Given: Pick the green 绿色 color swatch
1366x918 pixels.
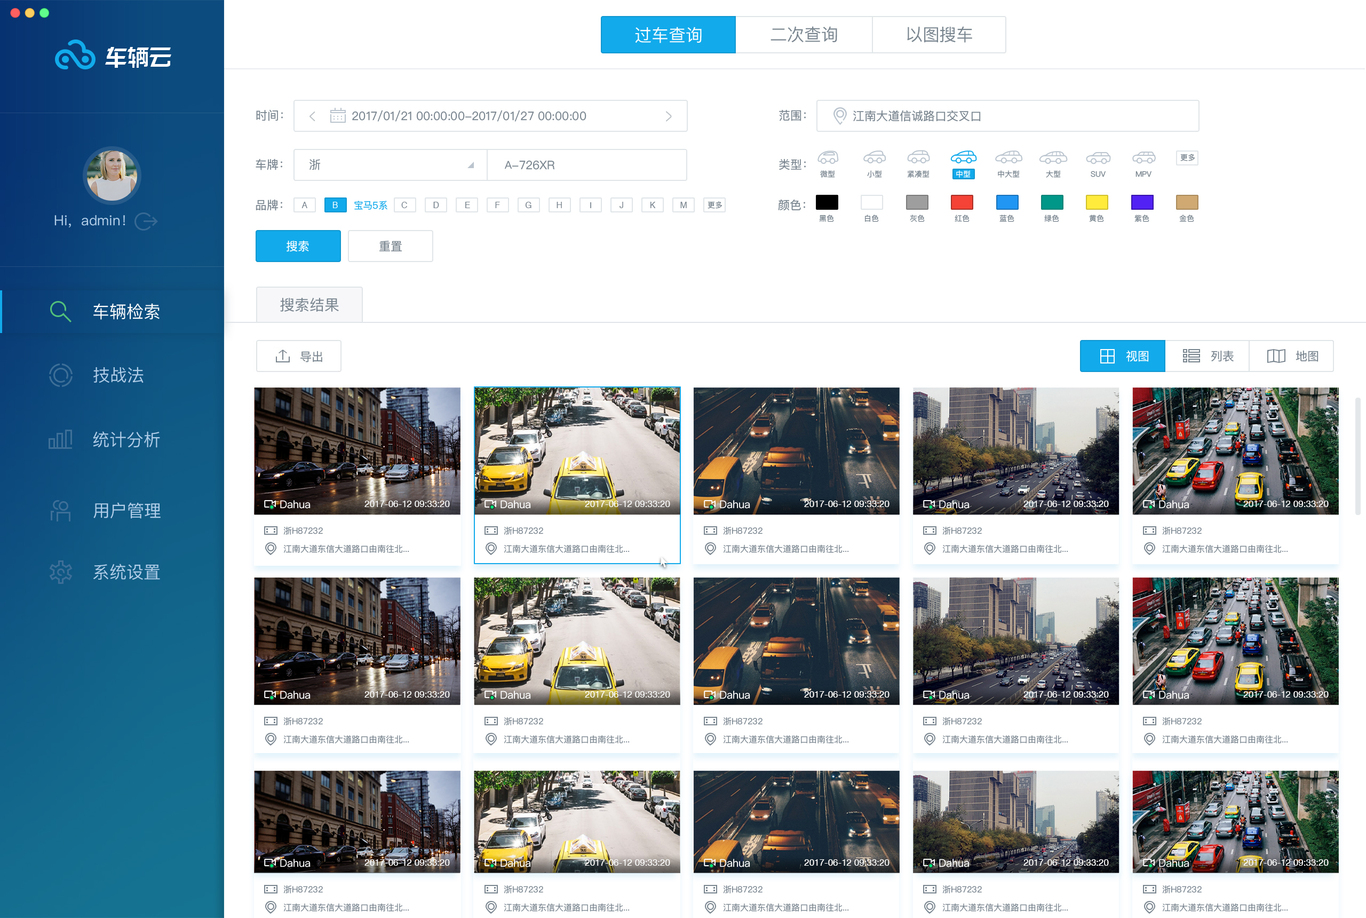Looking at the screenshot, I should point(1052,203).
